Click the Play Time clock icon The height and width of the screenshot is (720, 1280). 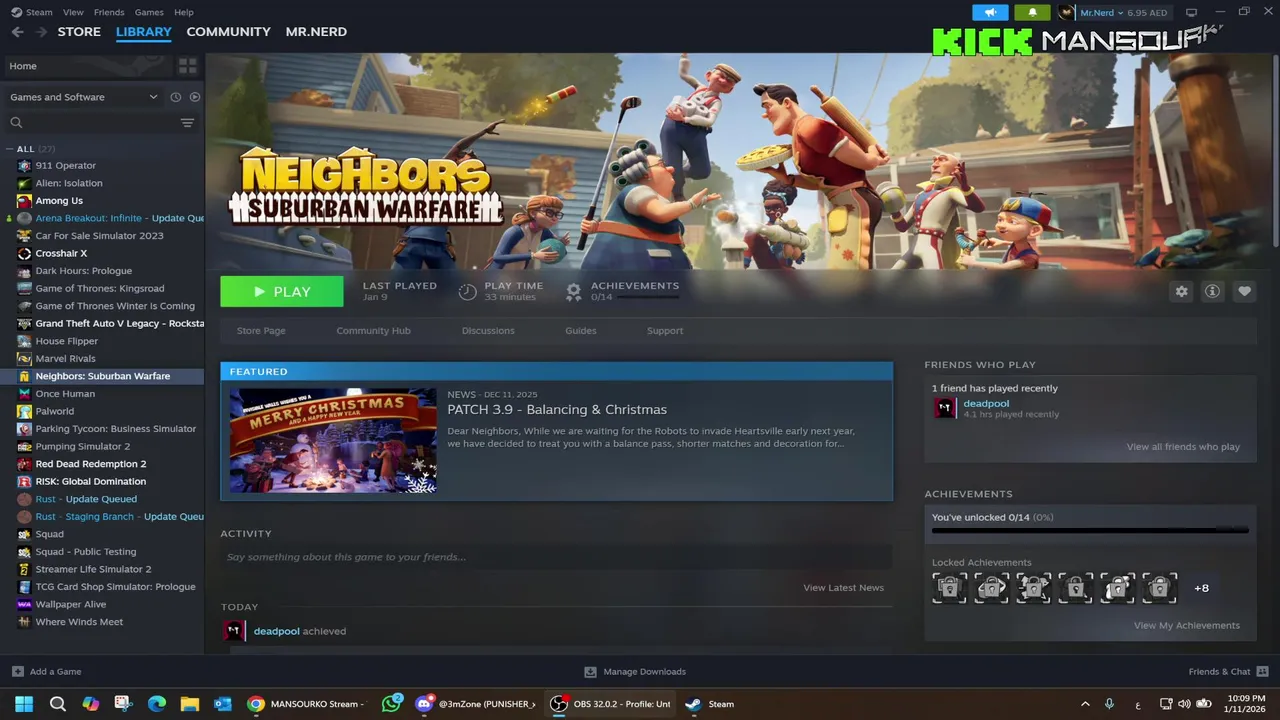point(467,292)
